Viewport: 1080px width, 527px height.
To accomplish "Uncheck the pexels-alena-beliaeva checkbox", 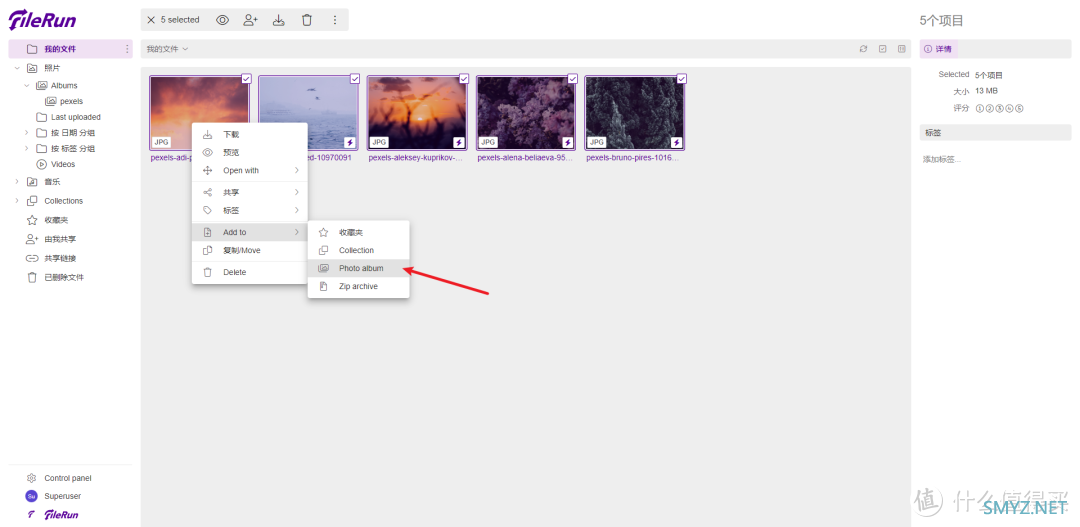I will [x=572, y=79].
